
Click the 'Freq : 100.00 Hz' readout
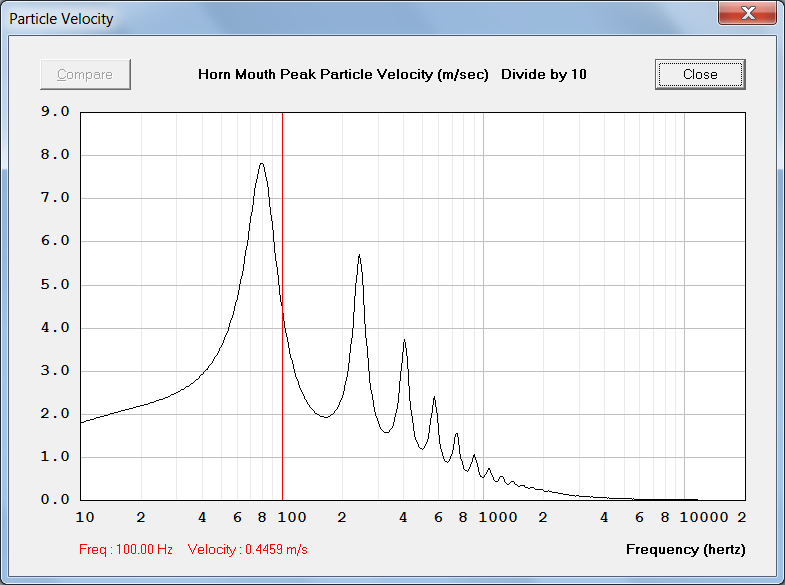point(126,549)
